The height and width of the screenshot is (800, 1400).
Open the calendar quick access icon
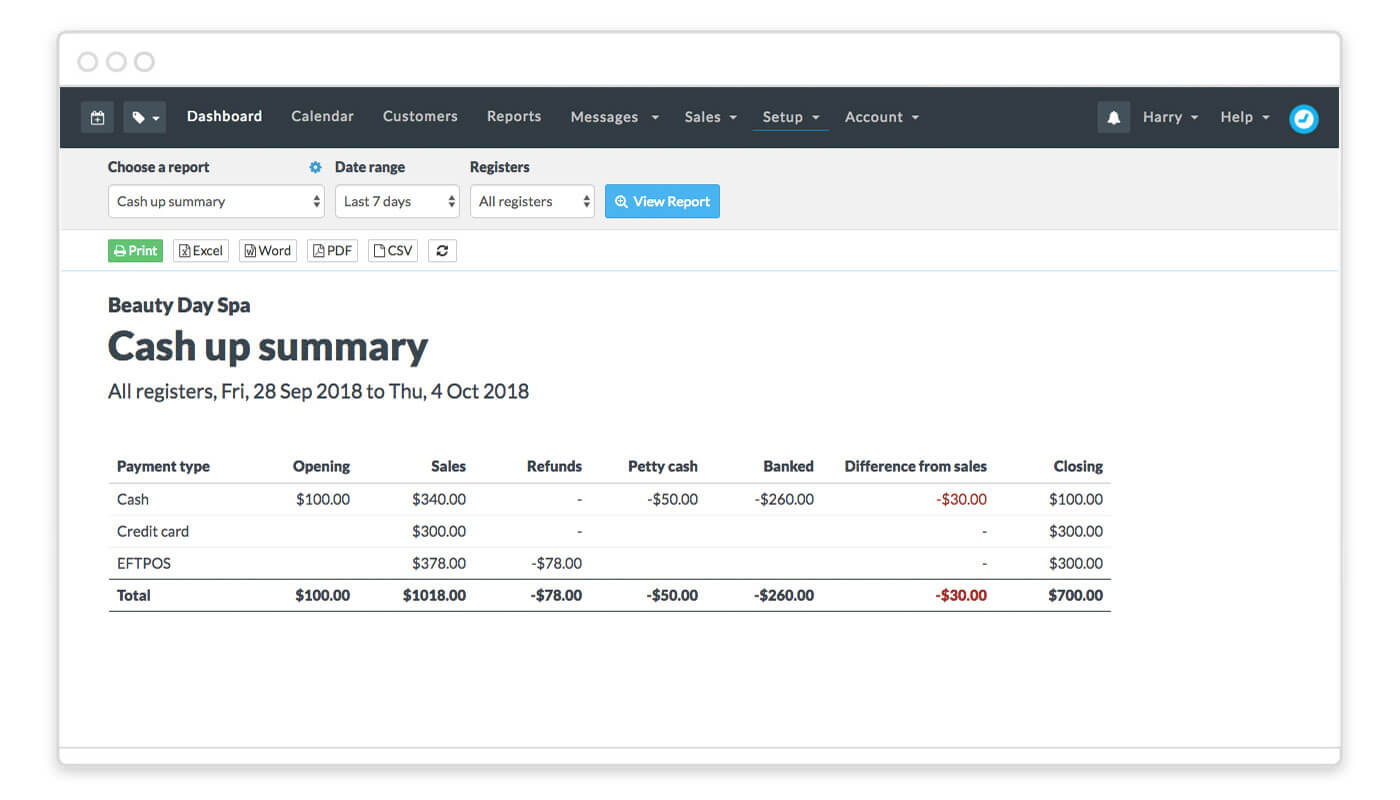click(97, 117)
